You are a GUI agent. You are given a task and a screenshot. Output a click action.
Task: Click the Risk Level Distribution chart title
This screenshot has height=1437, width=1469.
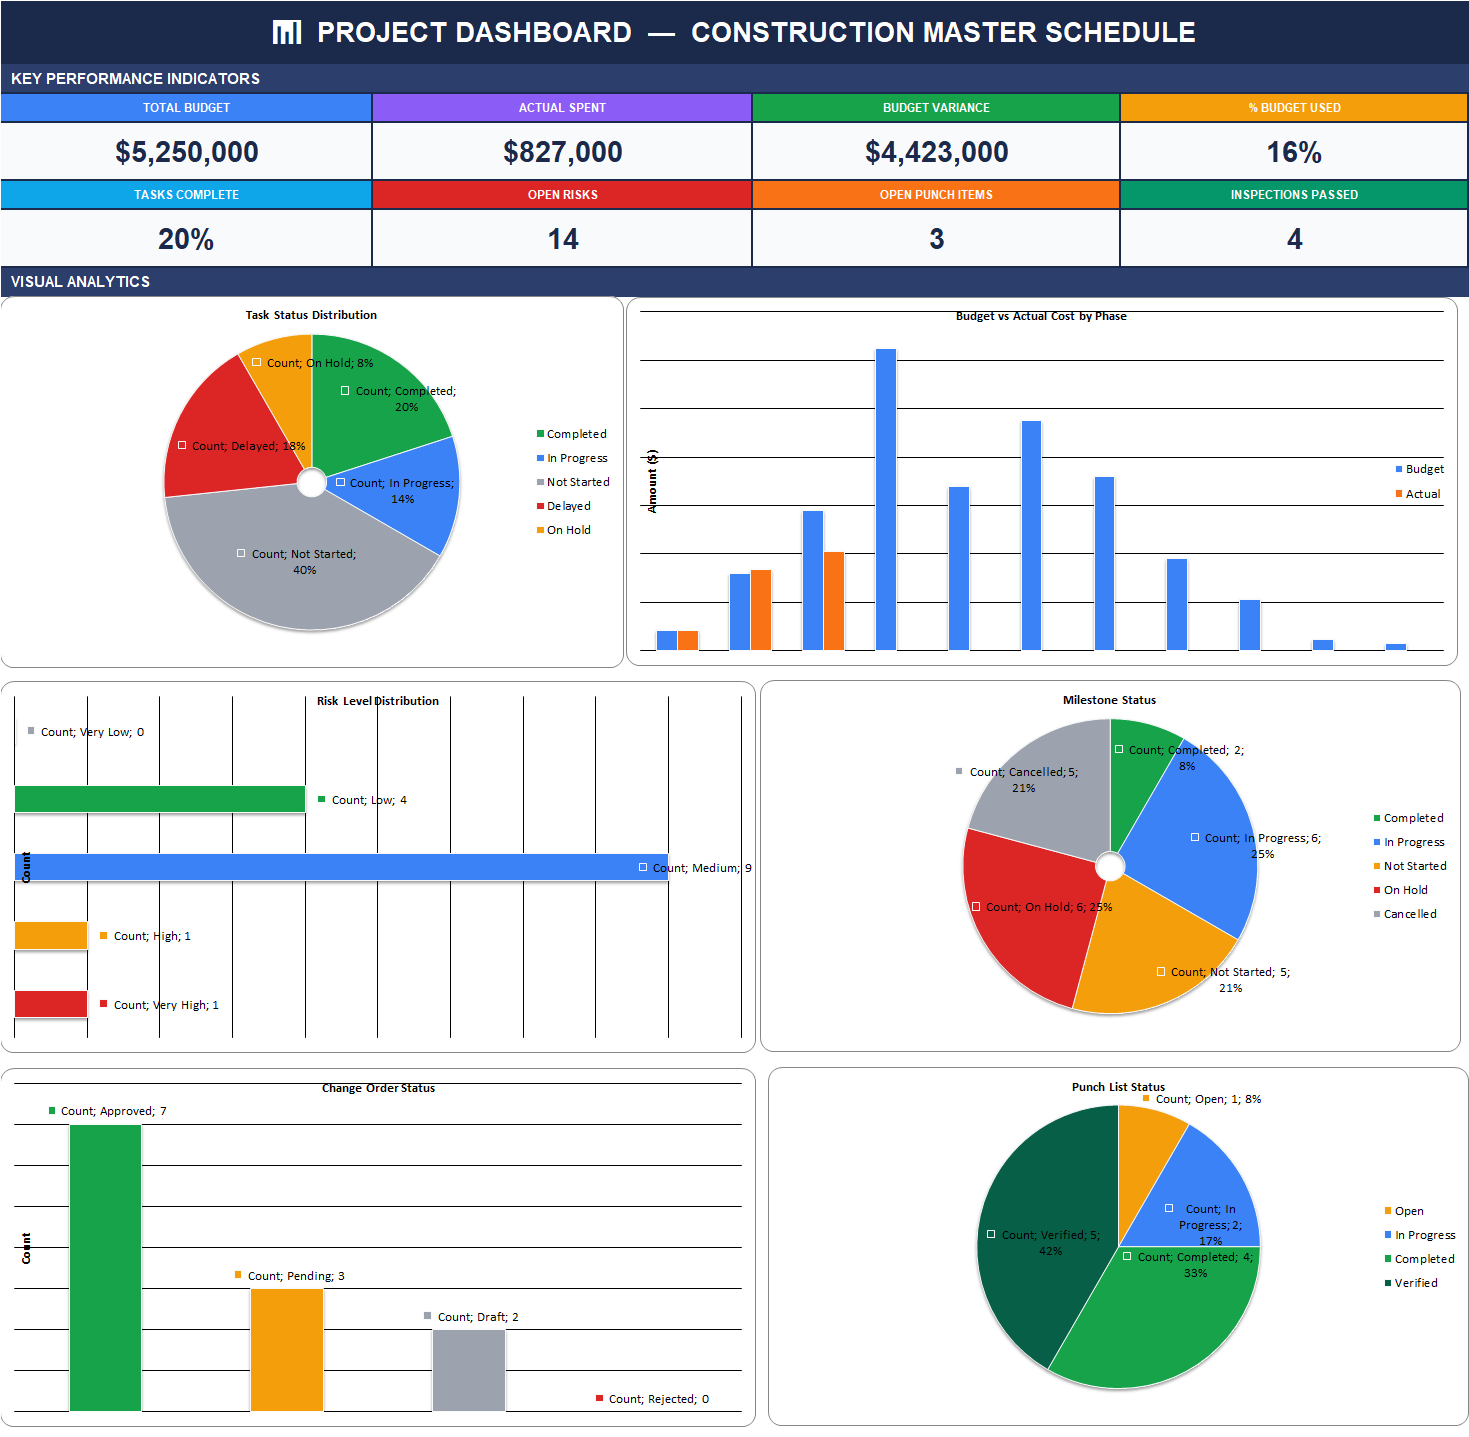378,701
